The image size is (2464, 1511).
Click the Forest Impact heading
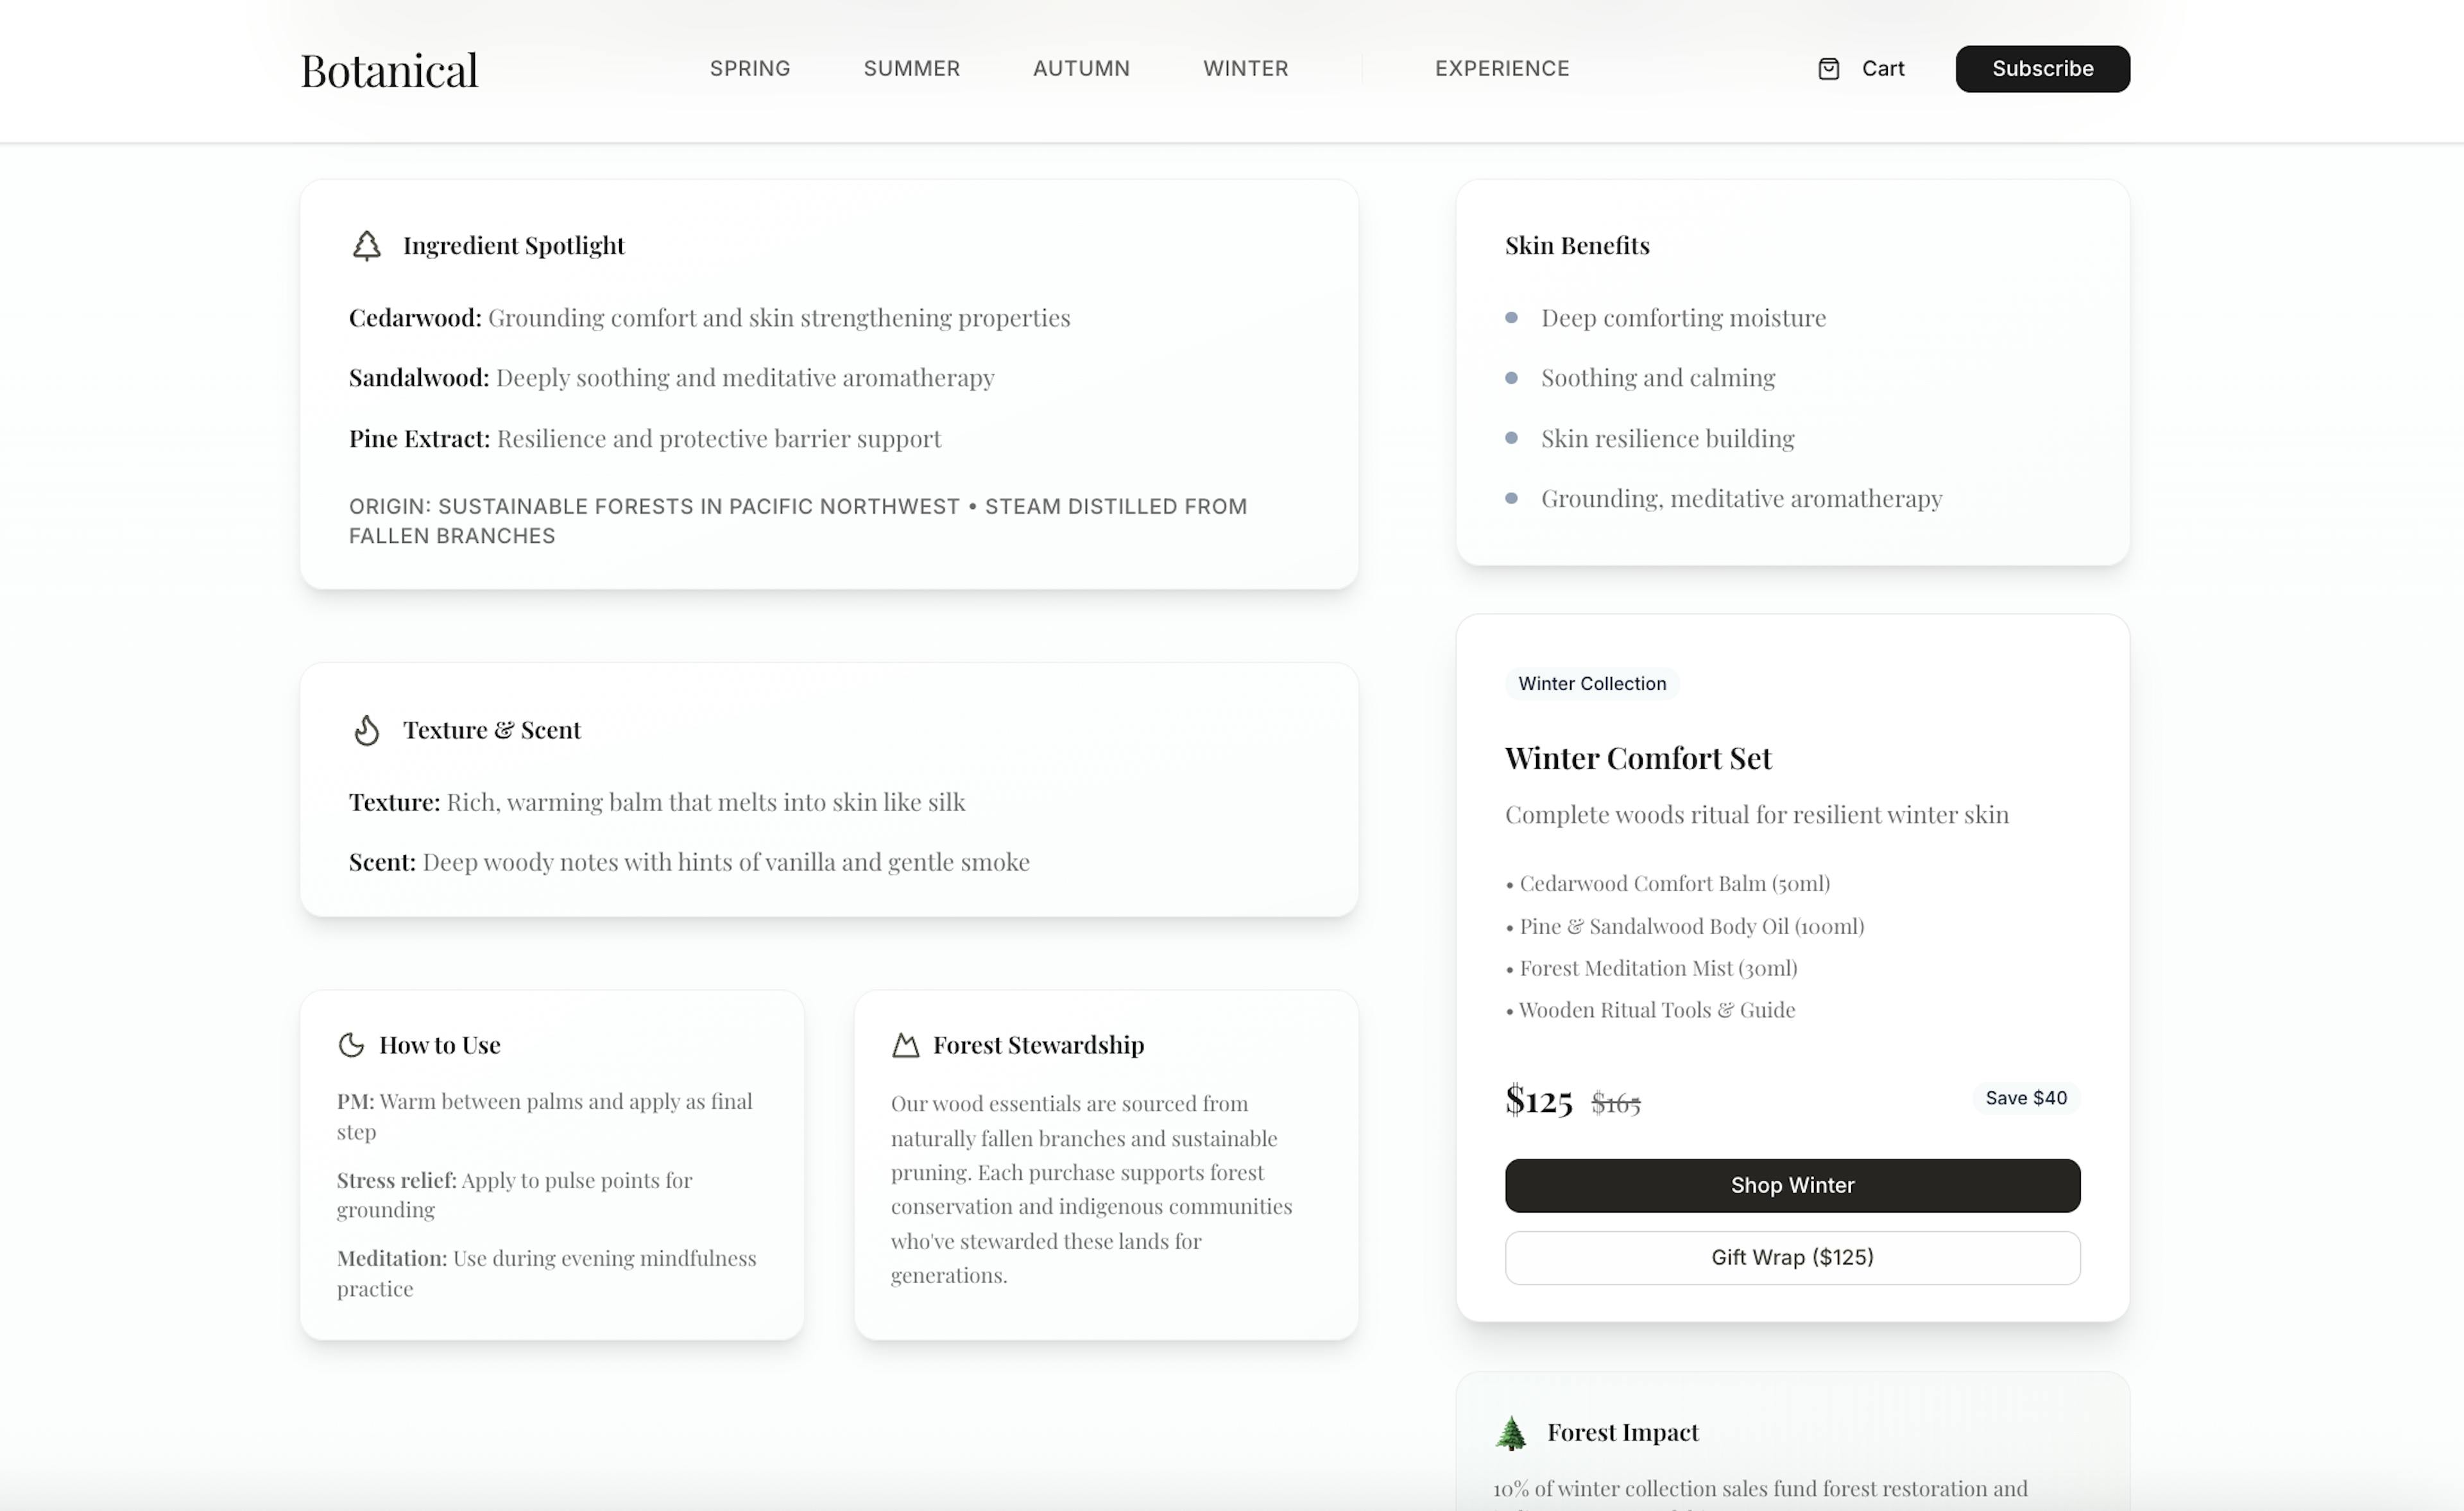click(1622, 1433)
